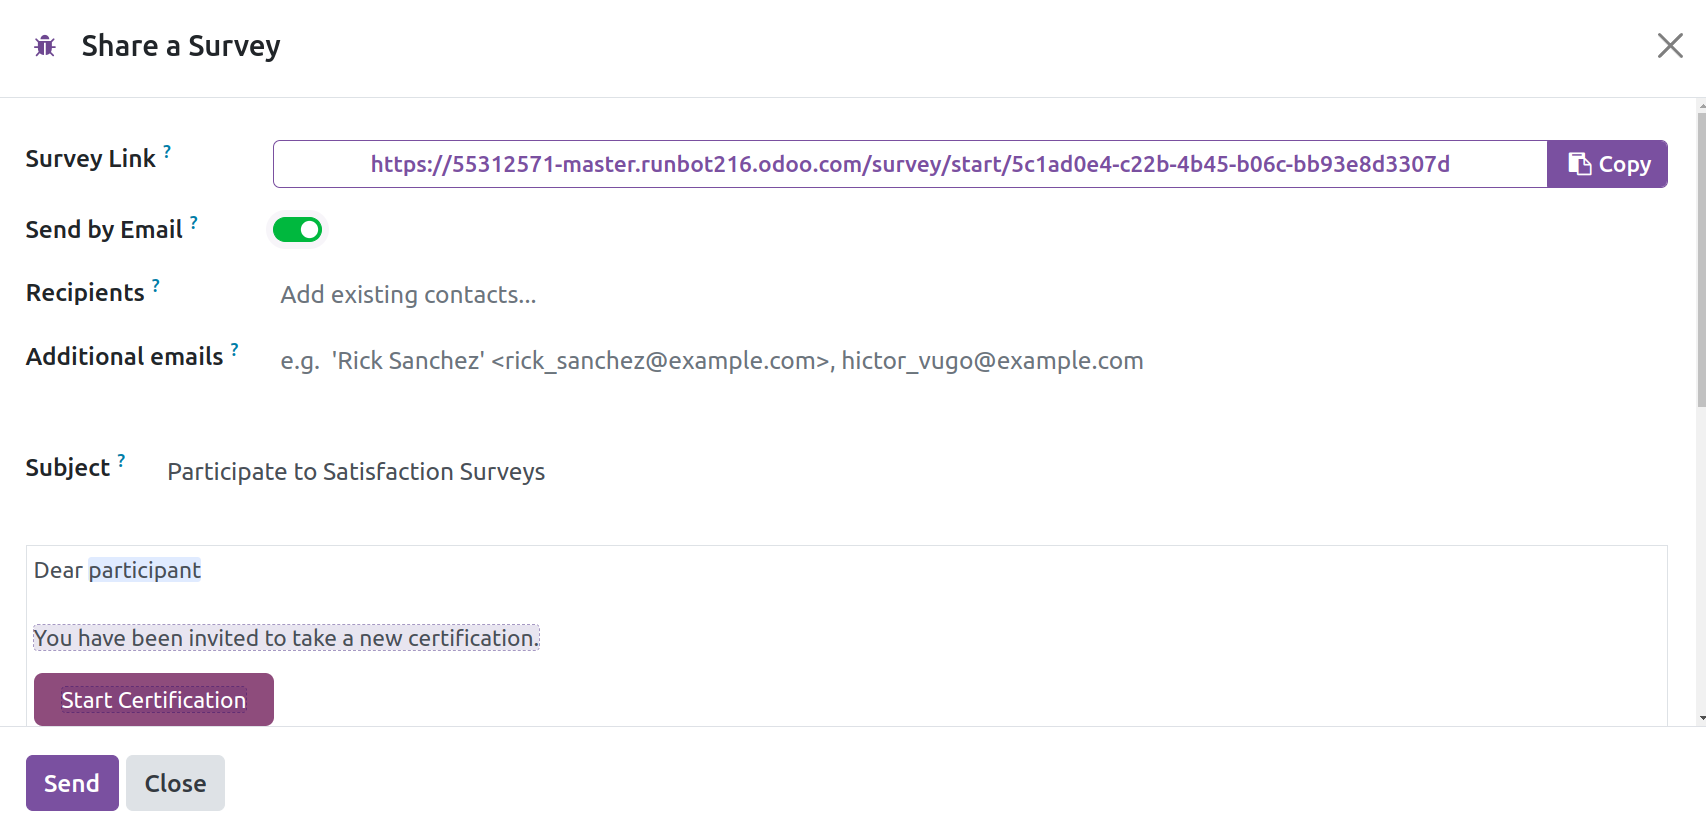Select the survey link URL field
This screenshot has height=837, width=1706.
910,164
